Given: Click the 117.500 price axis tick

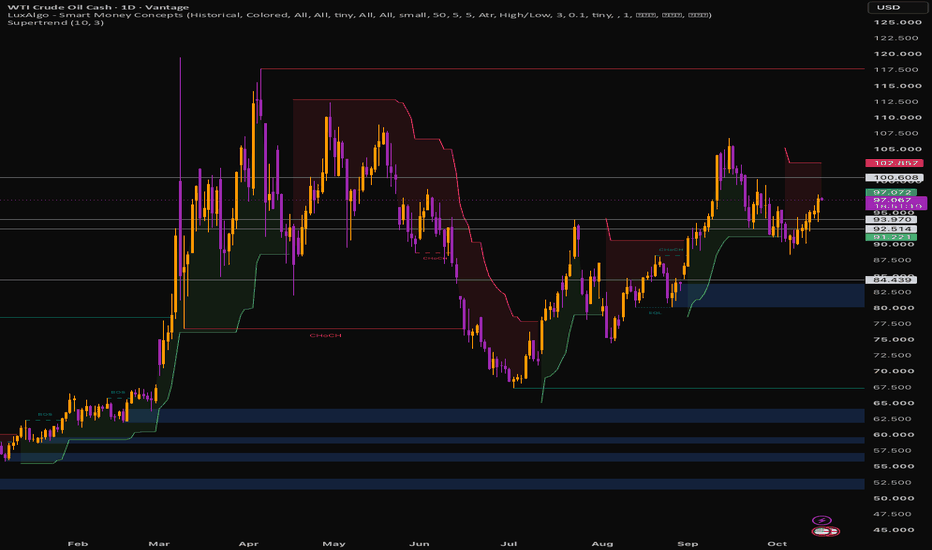Looking at the screenshot, I should pyautogui.click(x=897, y=70).
